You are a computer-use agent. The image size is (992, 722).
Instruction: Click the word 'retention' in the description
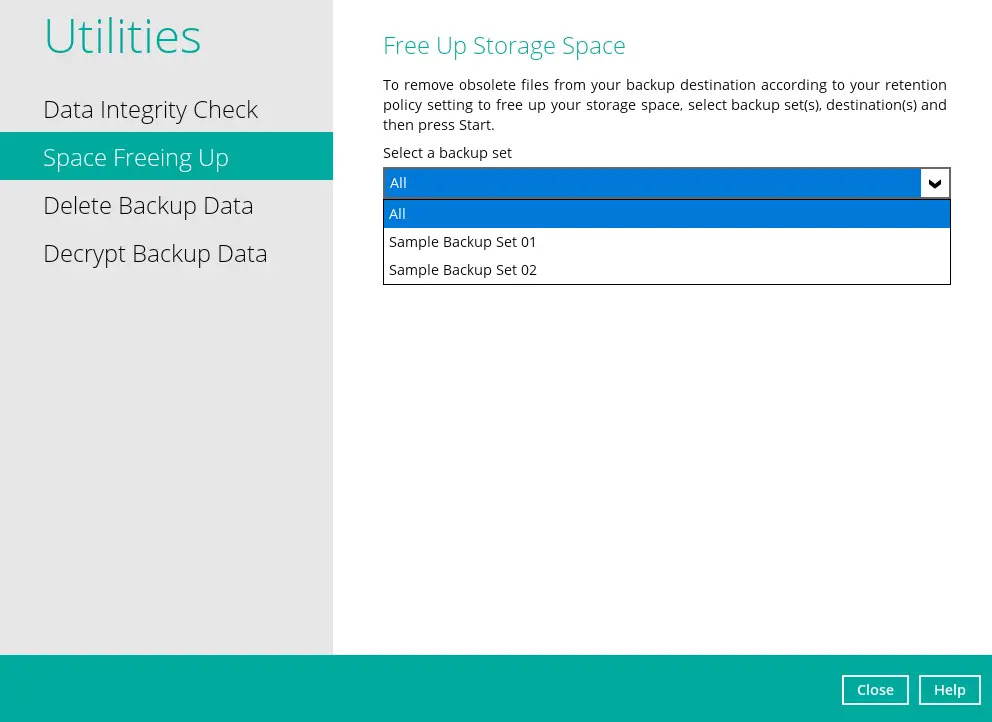pos(913,85)
